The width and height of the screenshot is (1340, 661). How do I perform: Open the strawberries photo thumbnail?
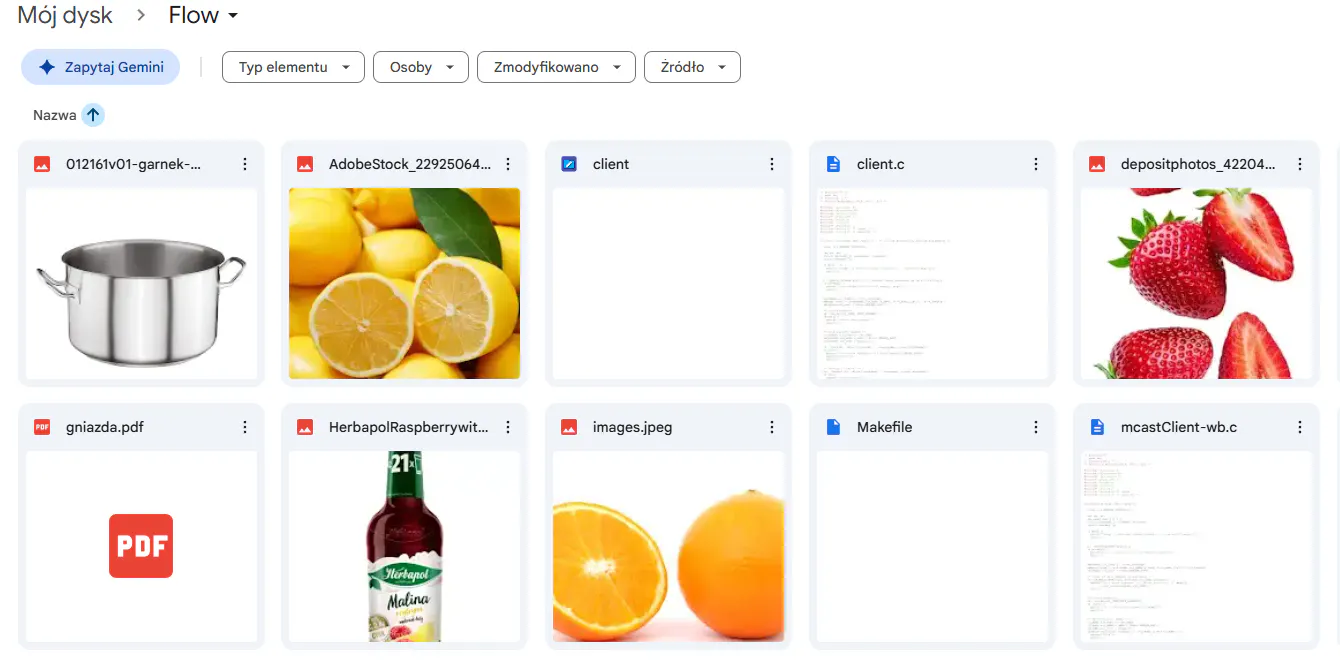[x=1196, y=283]
